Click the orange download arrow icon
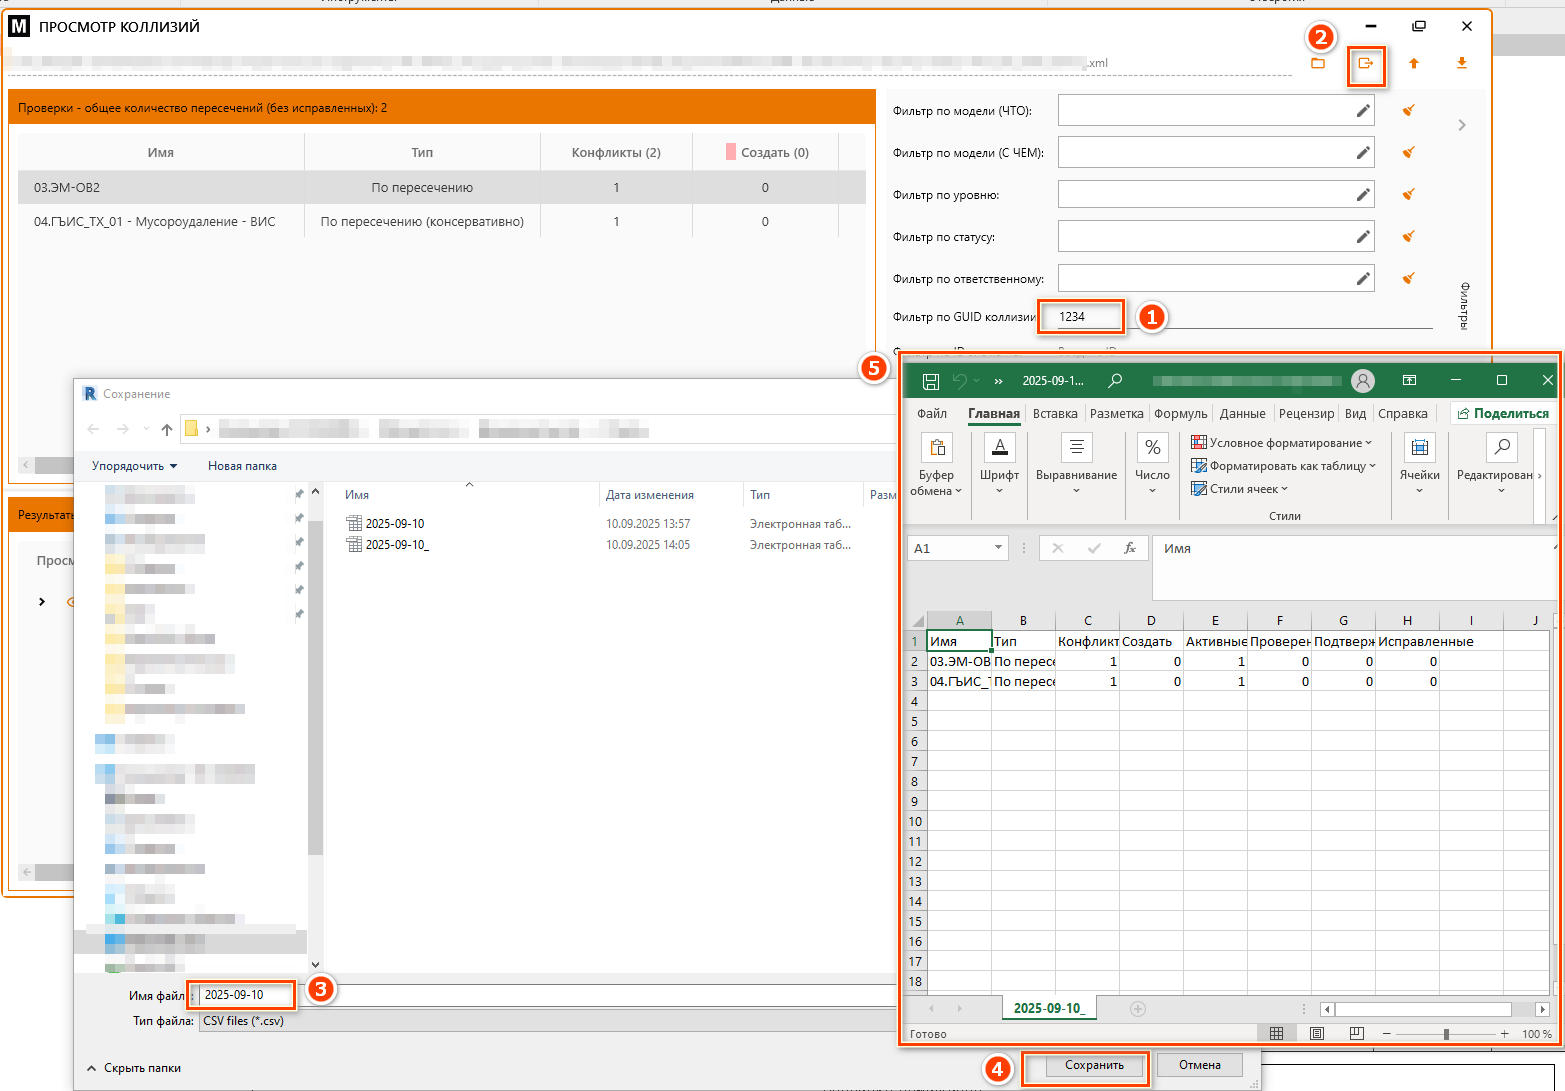Screen dimensions: 1565x1091 point(1461,64)
